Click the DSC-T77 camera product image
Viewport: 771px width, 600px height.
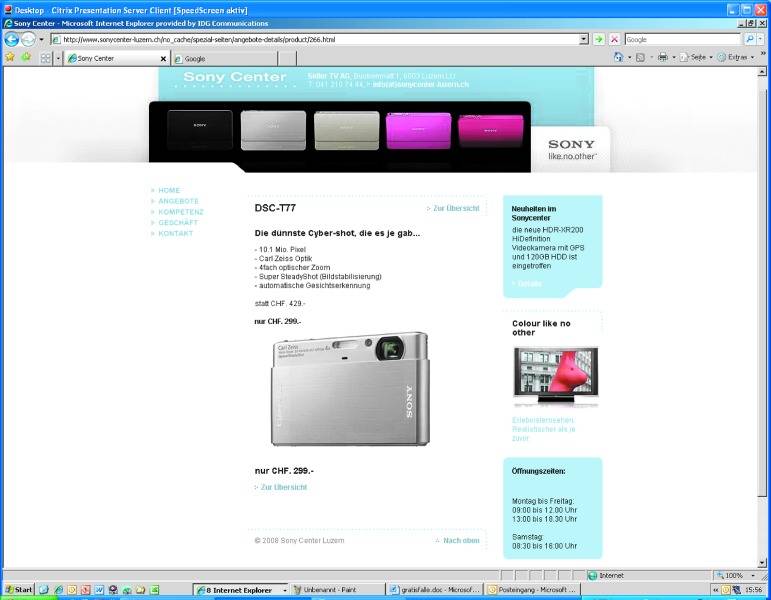click(x=350, y=389)
